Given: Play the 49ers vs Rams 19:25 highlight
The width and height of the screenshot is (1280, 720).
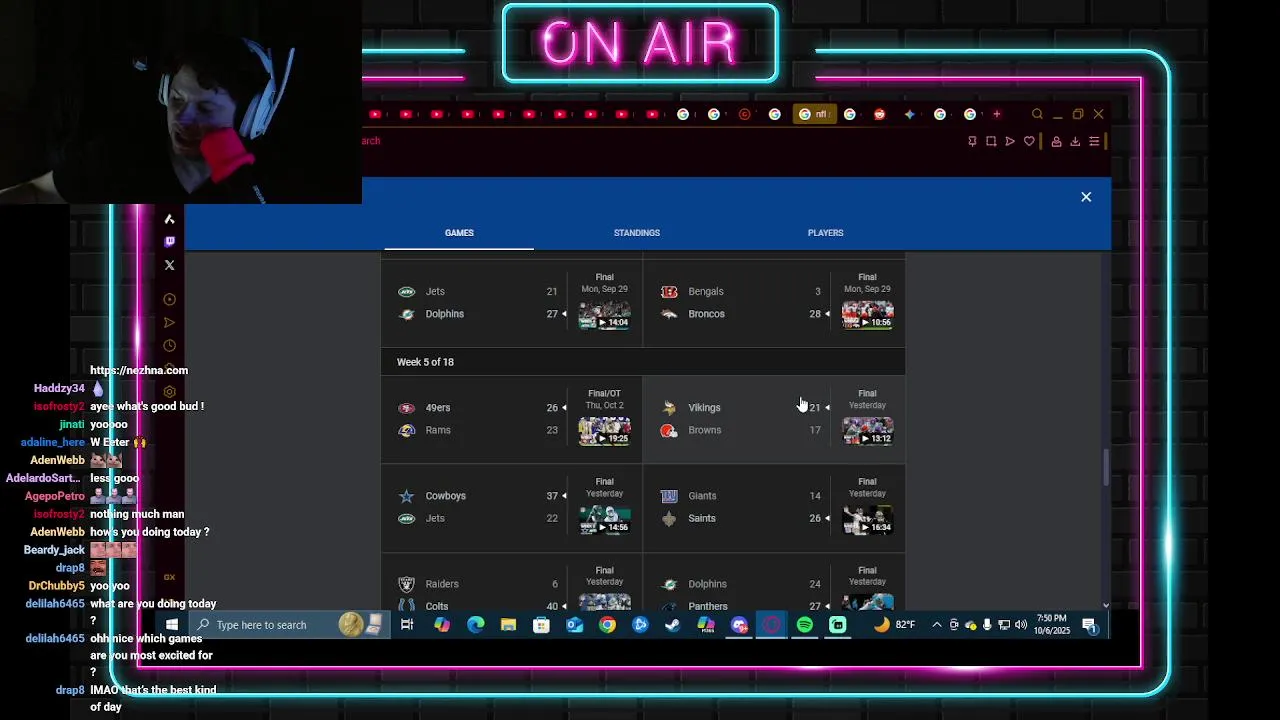Looking at the screenshot, I should click(604, 431).
